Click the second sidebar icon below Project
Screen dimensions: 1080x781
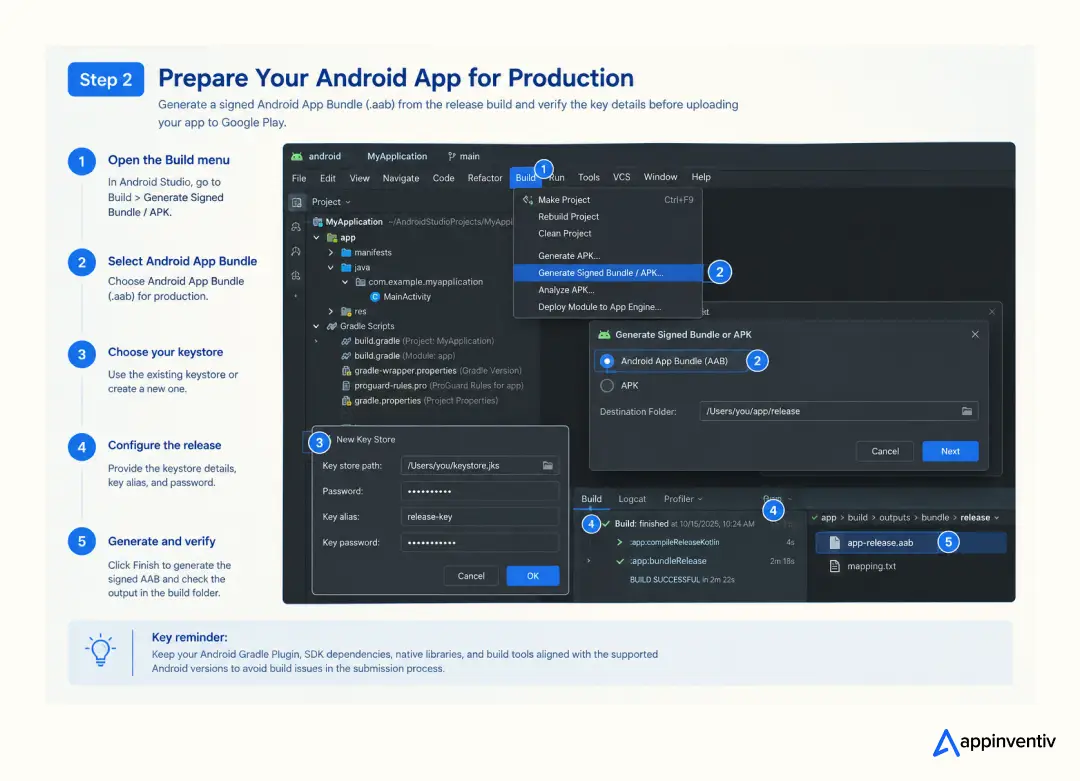pyautogui.click(x=296, y=227)
